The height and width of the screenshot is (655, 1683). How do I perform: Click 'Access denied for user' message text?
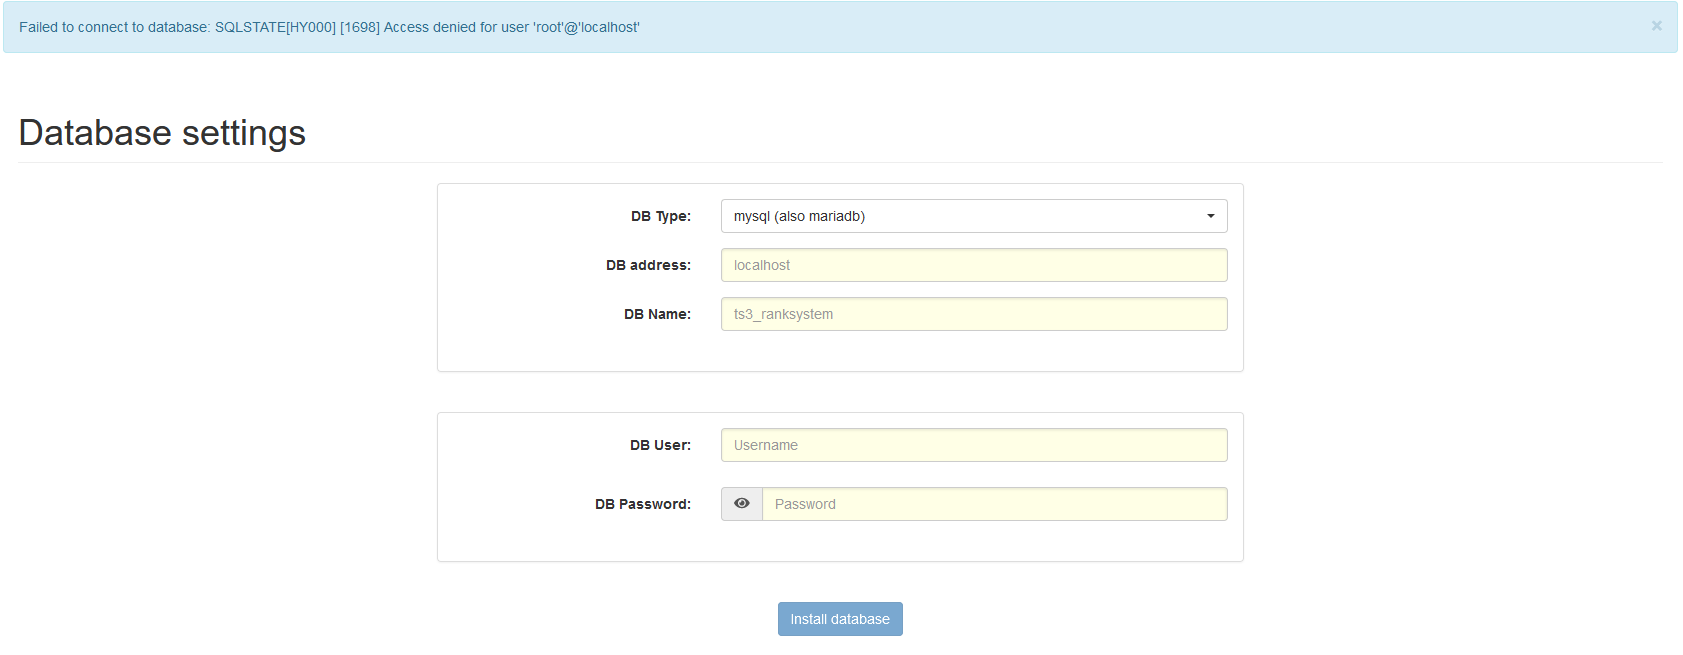(456, 27)
